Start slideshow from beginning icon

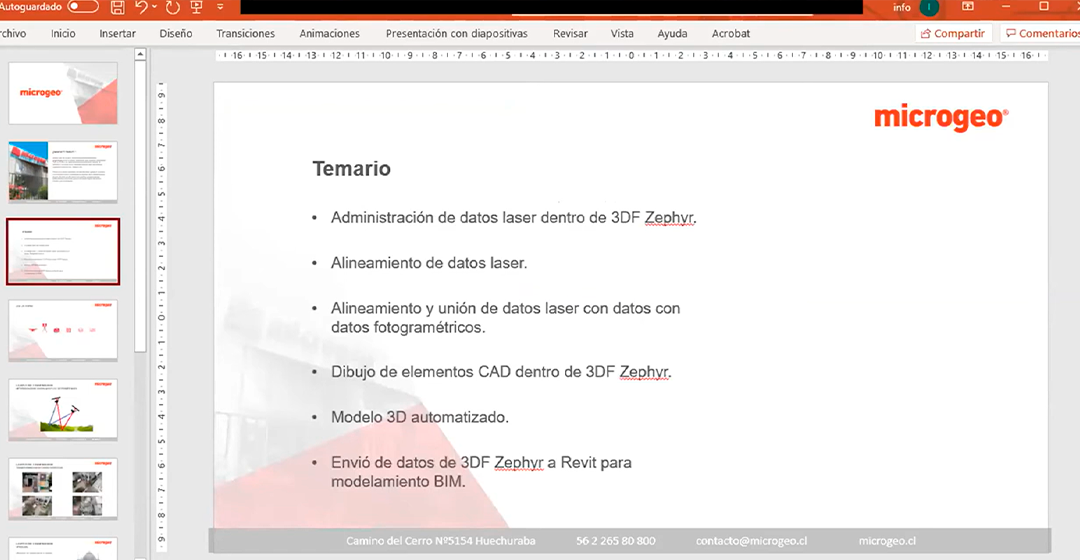click(x=196, y=8)
